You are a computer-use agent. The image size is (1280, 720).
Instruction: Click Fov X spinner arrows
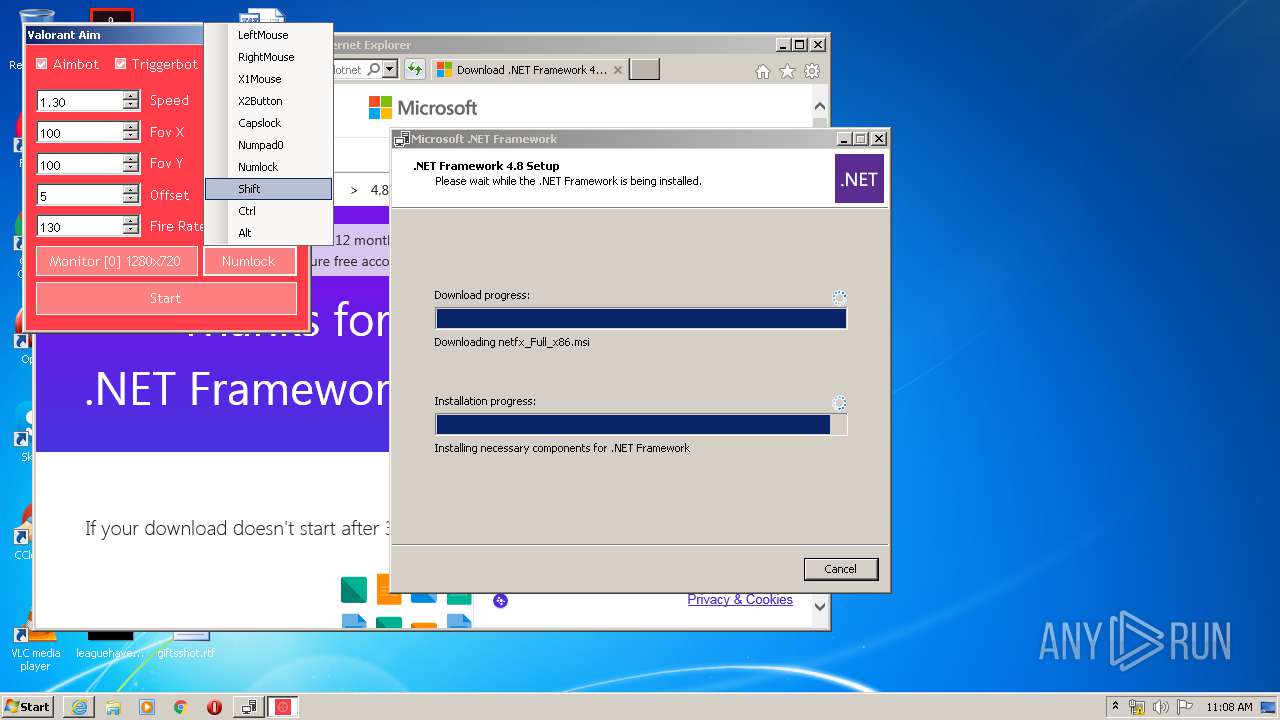tap(131, 132)
